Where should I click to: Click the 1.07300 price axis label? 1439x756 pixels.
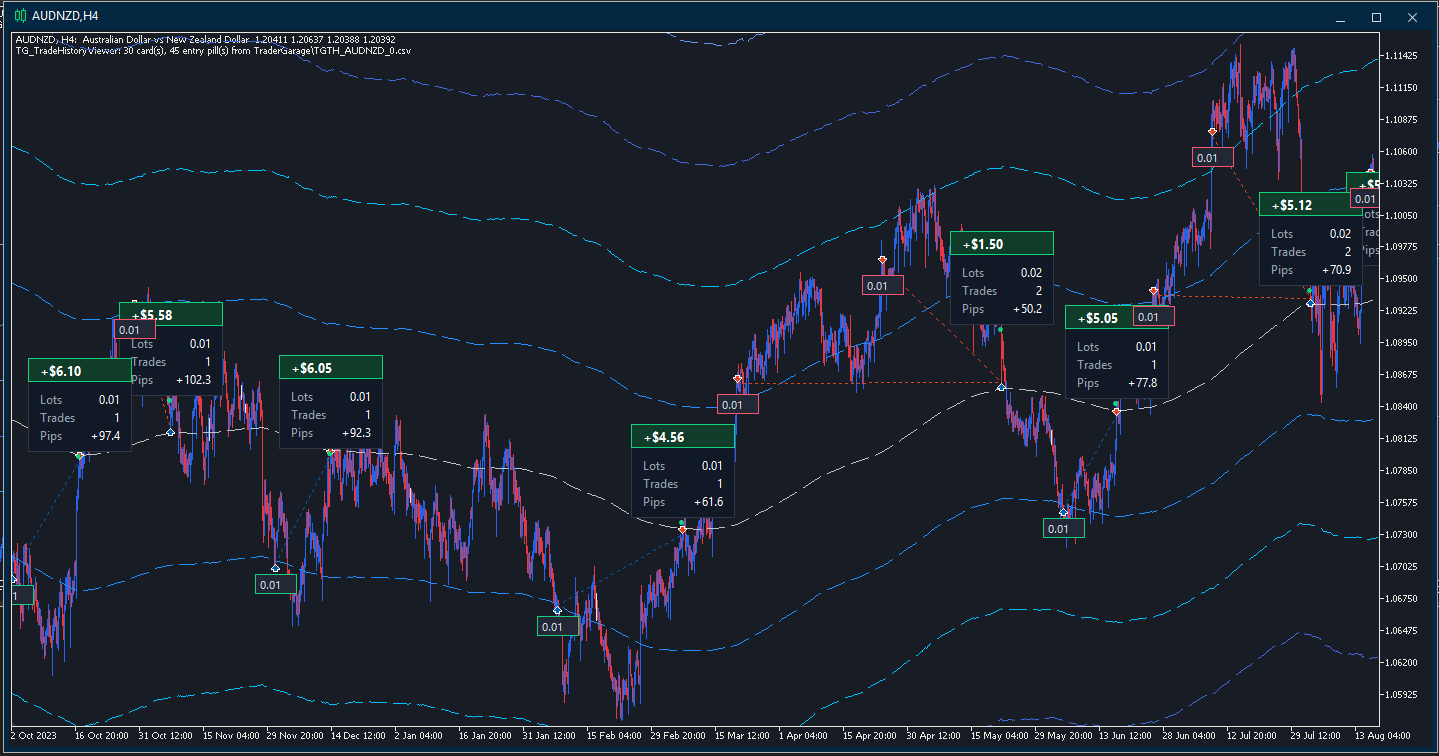[1403, 534]
